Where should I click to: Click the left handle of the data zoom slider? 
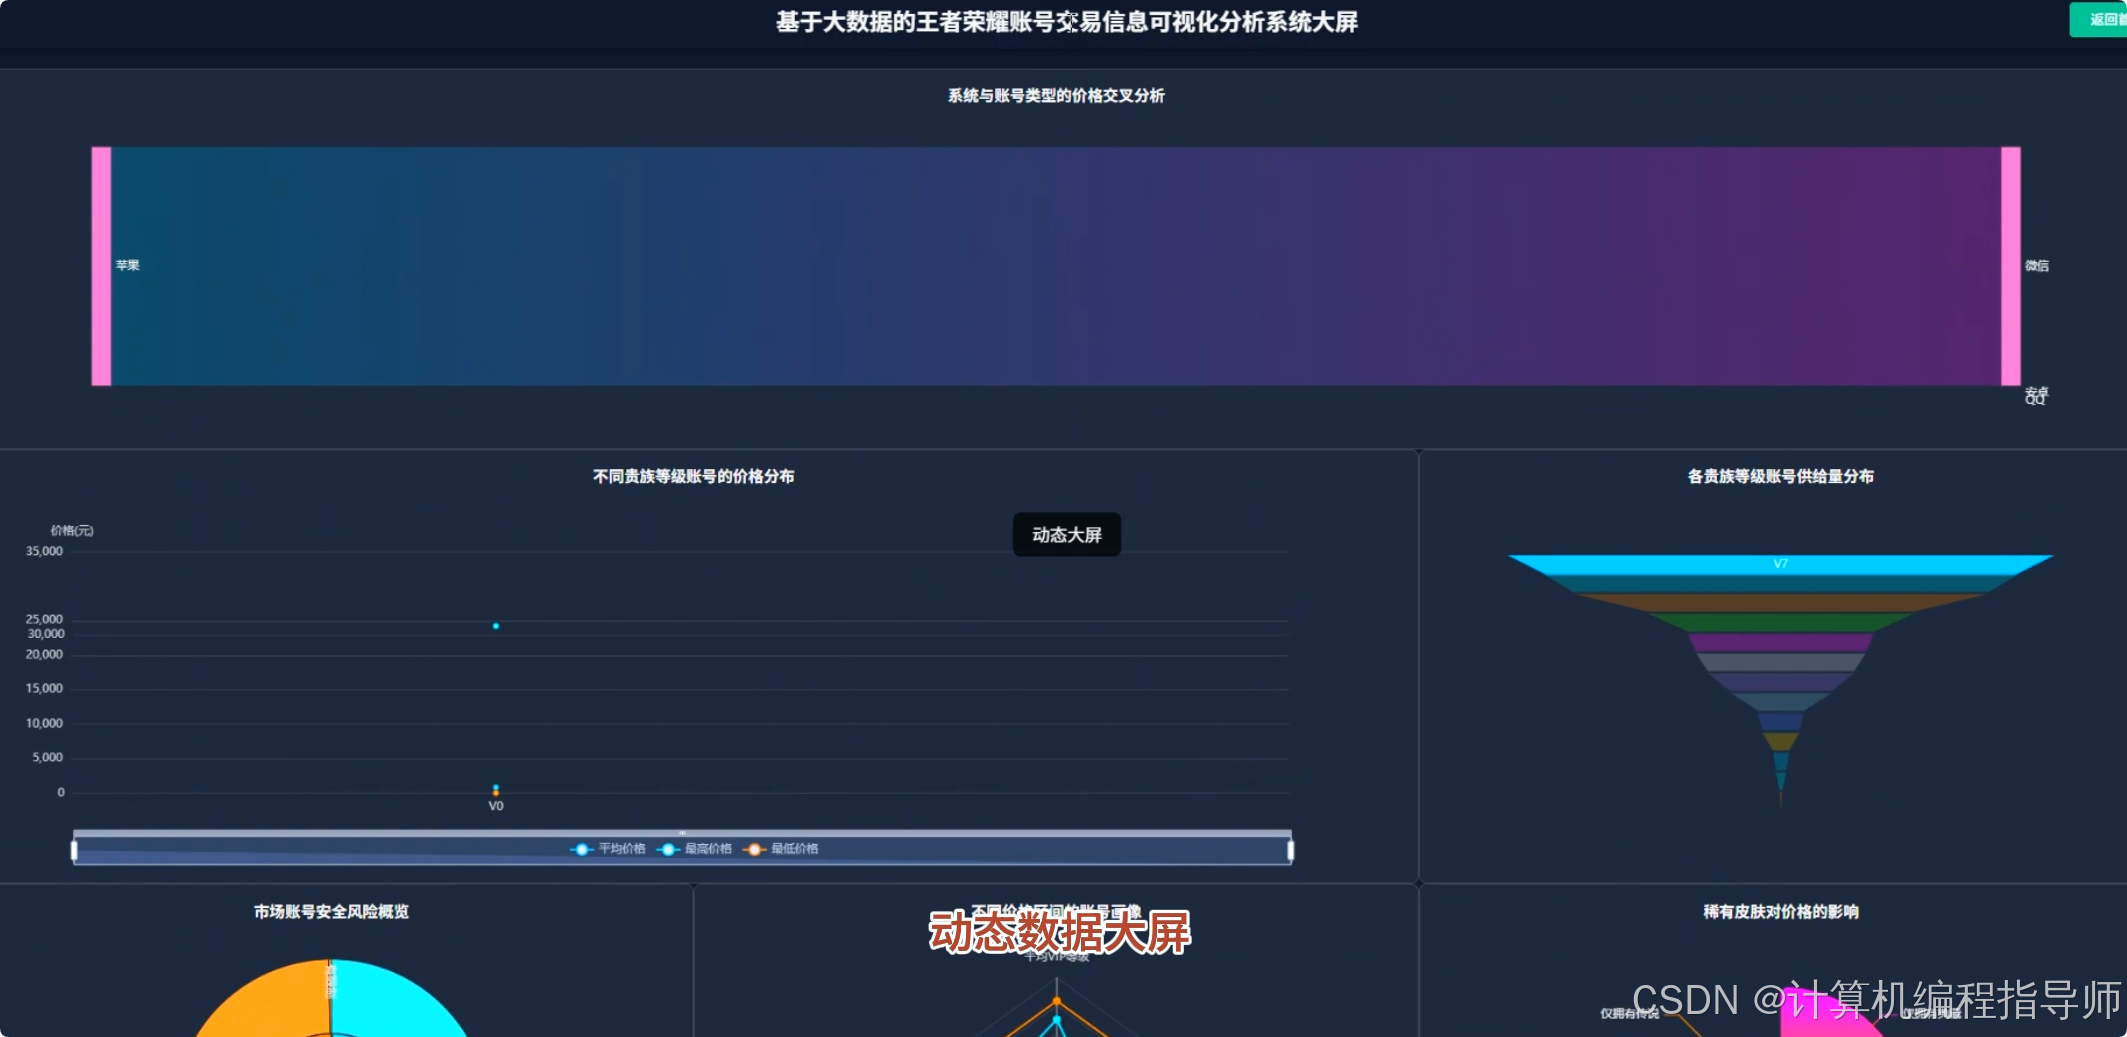(x=74, y=848)
